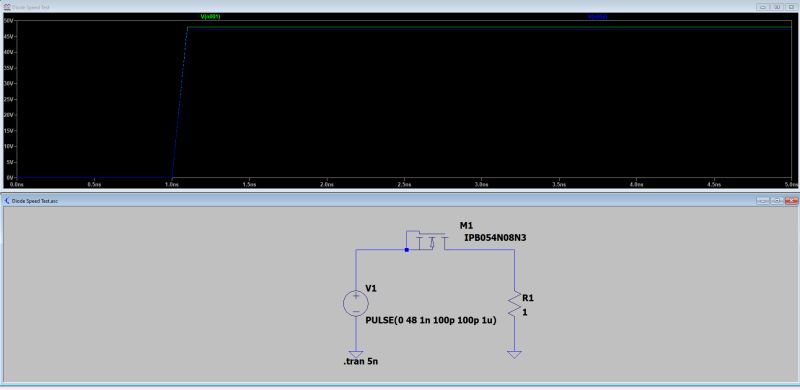Image resolution: width=800 pixels, height=390 pixels.
Task: Click the plot window icon in title bar
Action: point(7,7)
